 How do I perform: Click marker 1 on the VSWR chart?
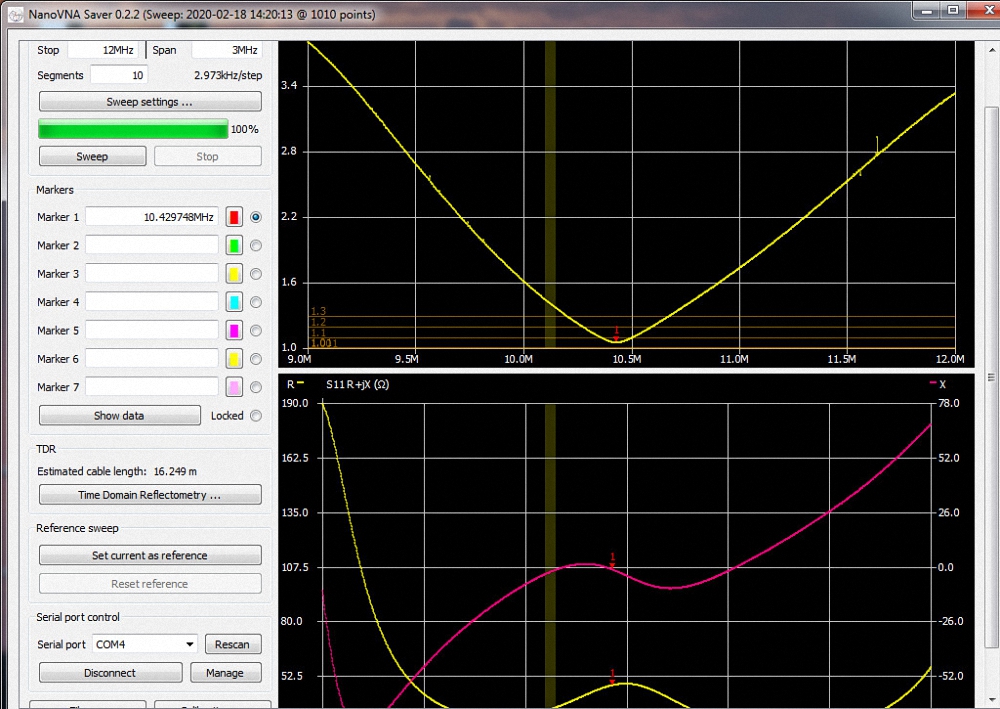[x=616, y=334]
